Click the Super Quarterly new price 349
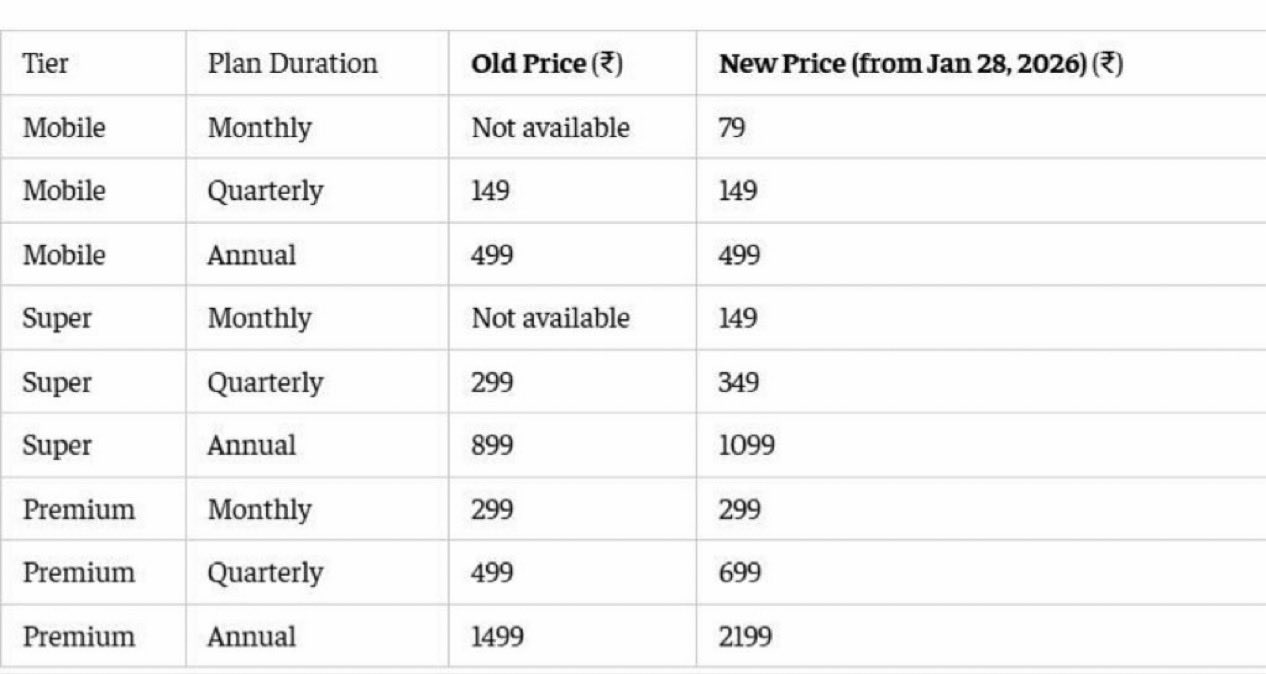Image resolution: width=1266 pixels, height=674 pixels. pyautogui.click(x=739, y=382)
